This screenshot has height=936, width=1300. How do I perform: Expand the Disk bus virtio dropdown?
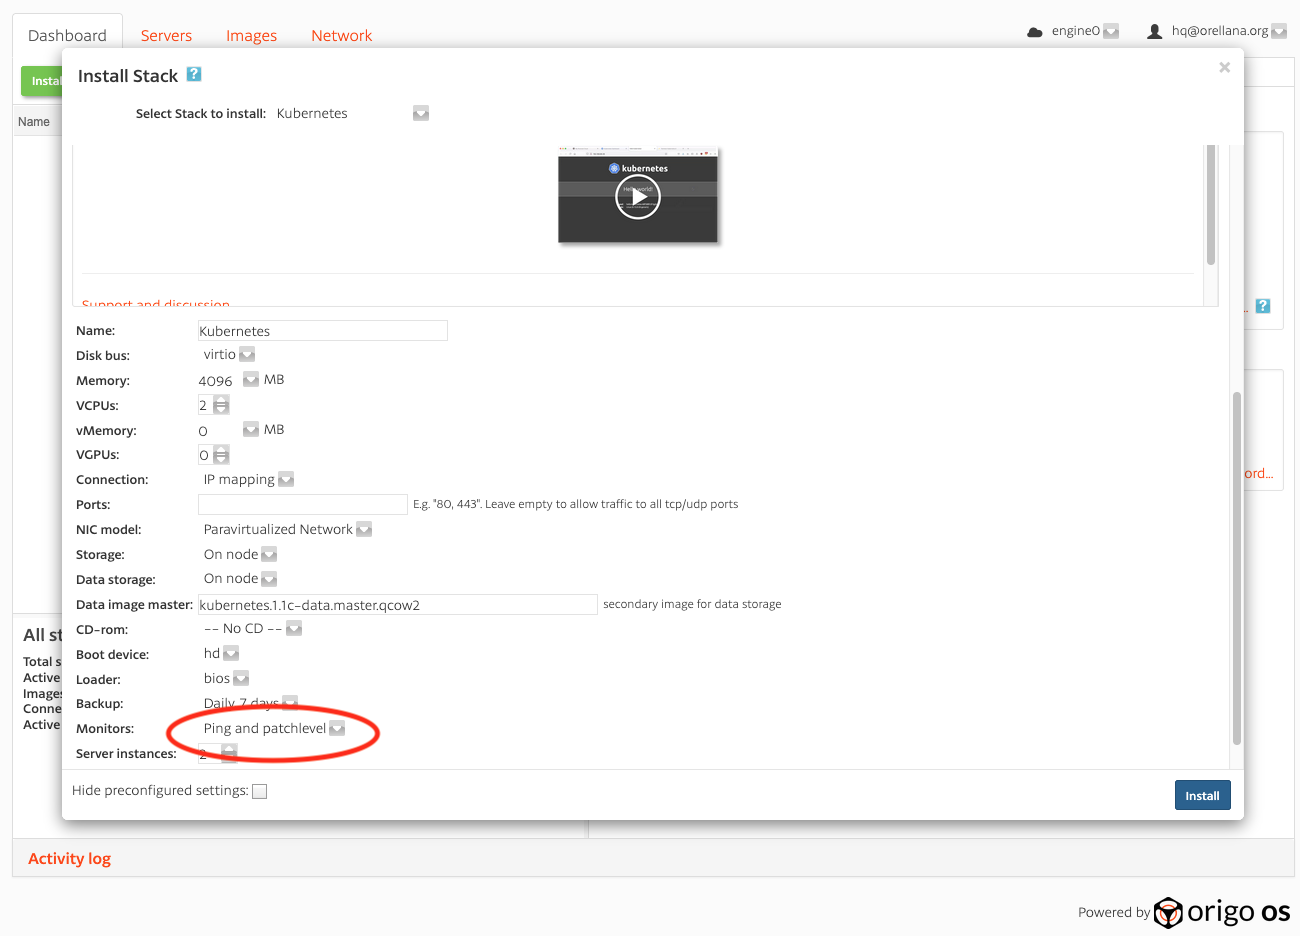[x=247, y=355]
